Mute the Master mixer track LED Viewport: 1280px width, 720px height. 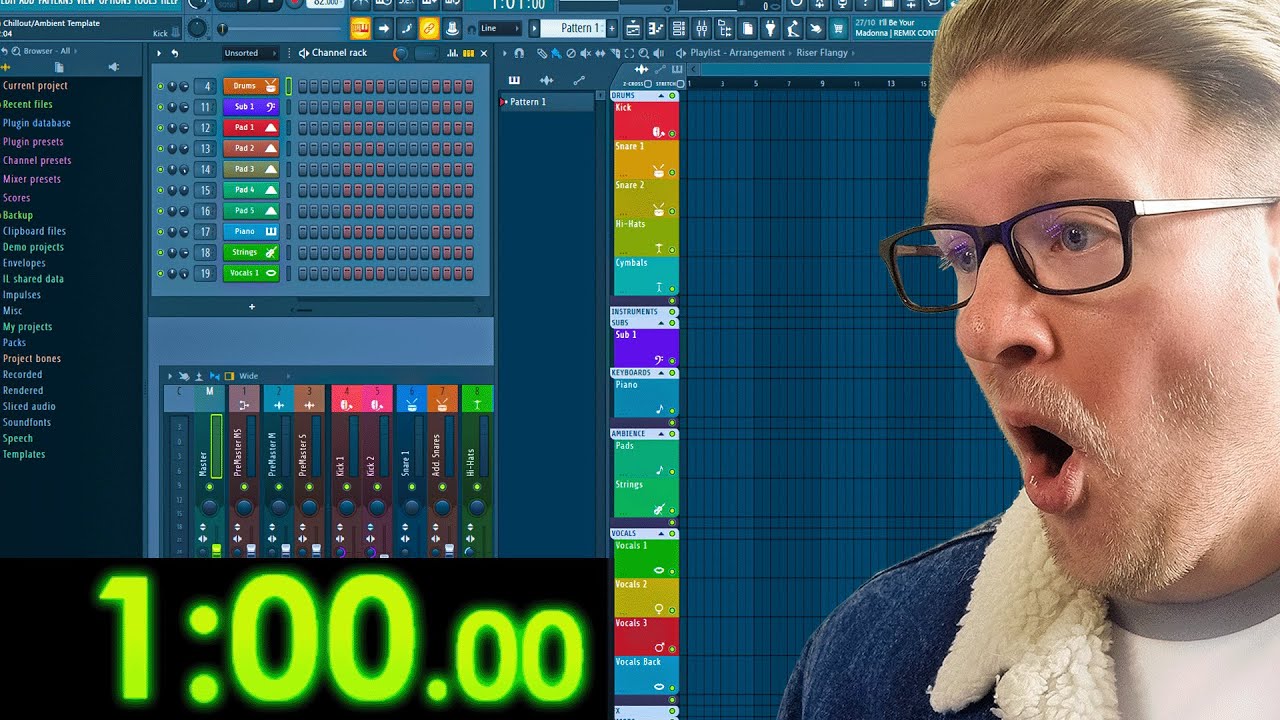pos(209,487)
